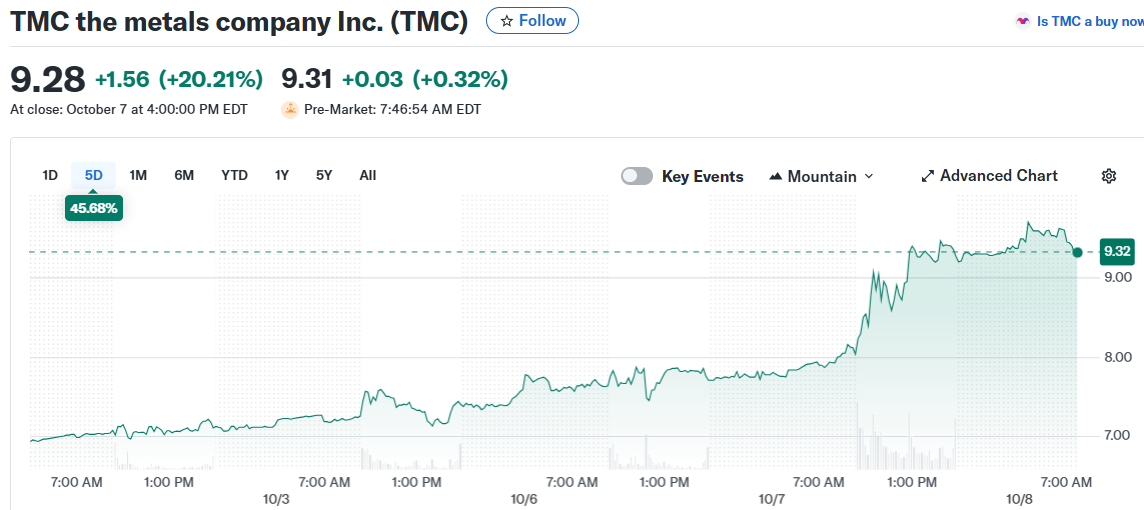The height and width of the screenshot is (510, 1144).
Task: Show the All time range
Action: tap(367, 175)
